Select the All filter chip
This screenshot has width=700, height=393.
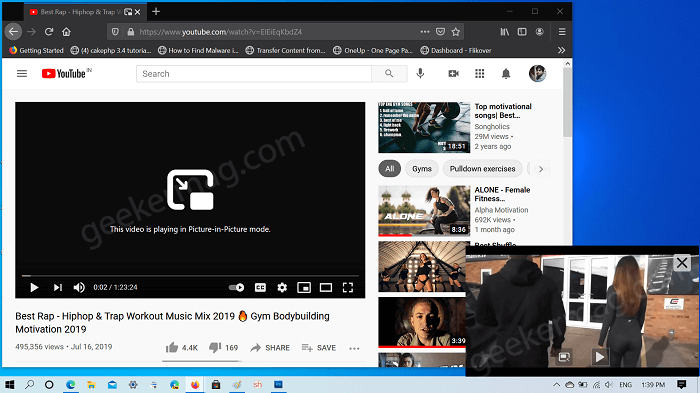390,169
